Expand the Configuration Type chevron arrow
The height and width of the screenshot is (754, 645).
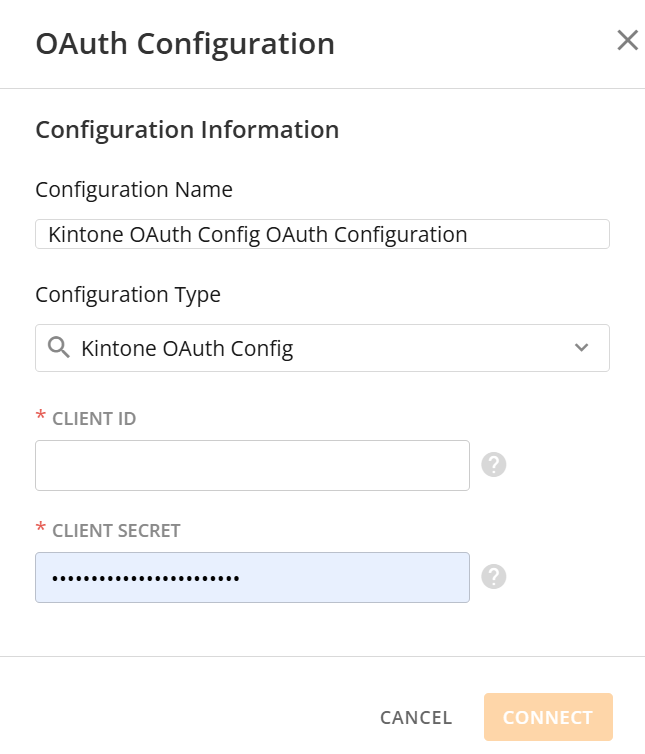(582, 348)
